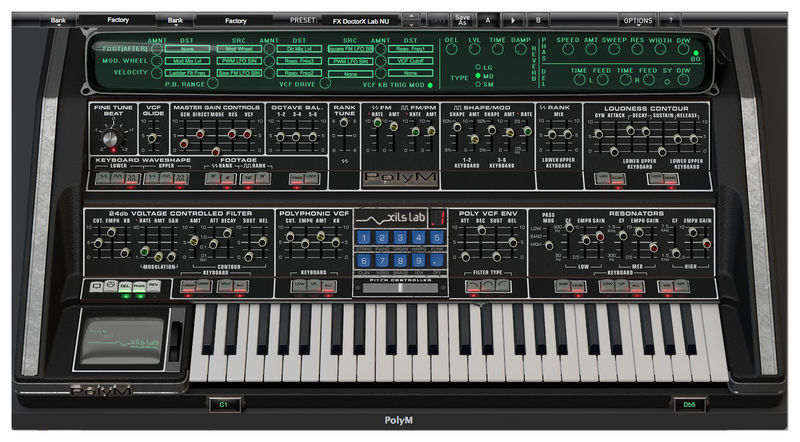Select the high-pass filter type icon
Image resolution: width=800 pixels, height=442 pixels.
point(503,286)
